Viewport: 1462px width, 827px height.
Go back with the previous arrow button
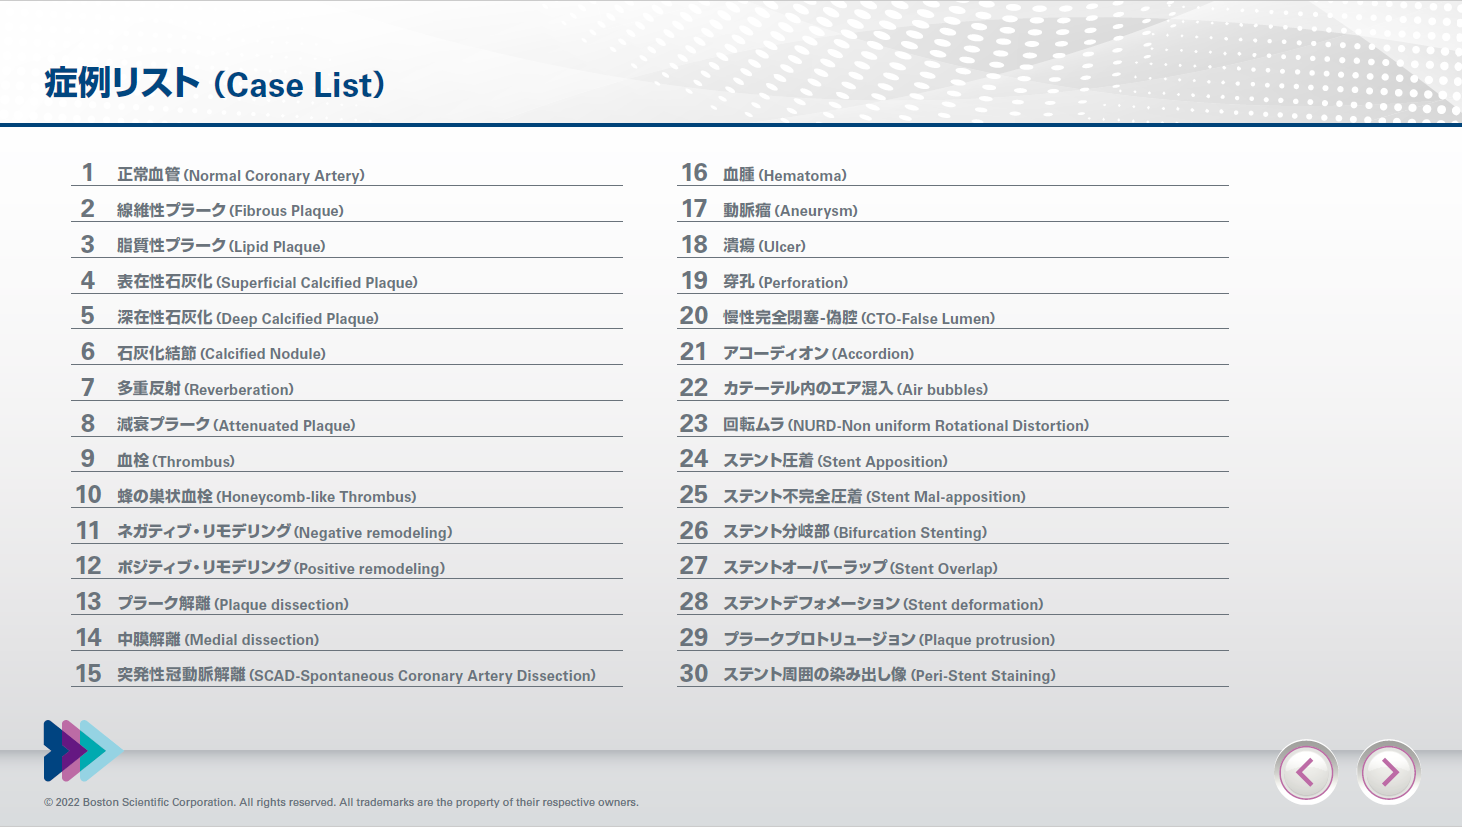pos(1306,772)
